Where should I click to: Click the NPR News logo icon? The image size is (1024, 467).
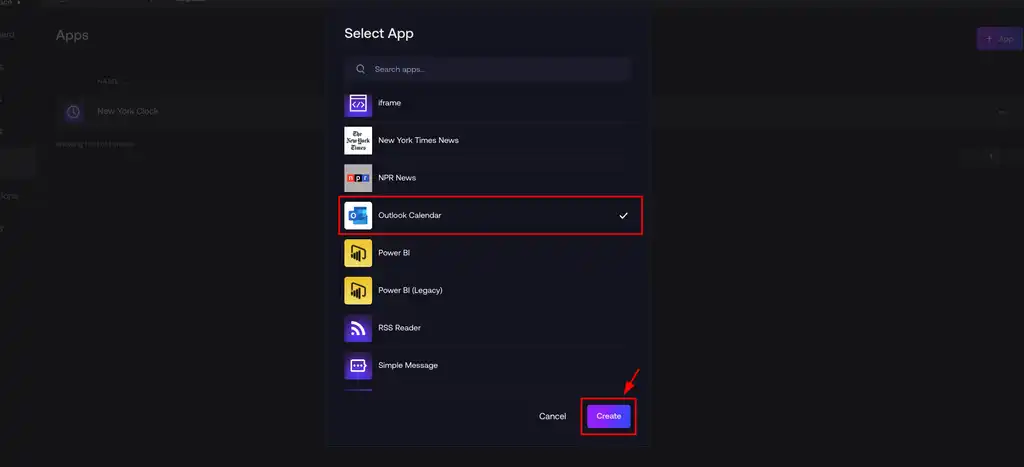[x=358, y=178]
